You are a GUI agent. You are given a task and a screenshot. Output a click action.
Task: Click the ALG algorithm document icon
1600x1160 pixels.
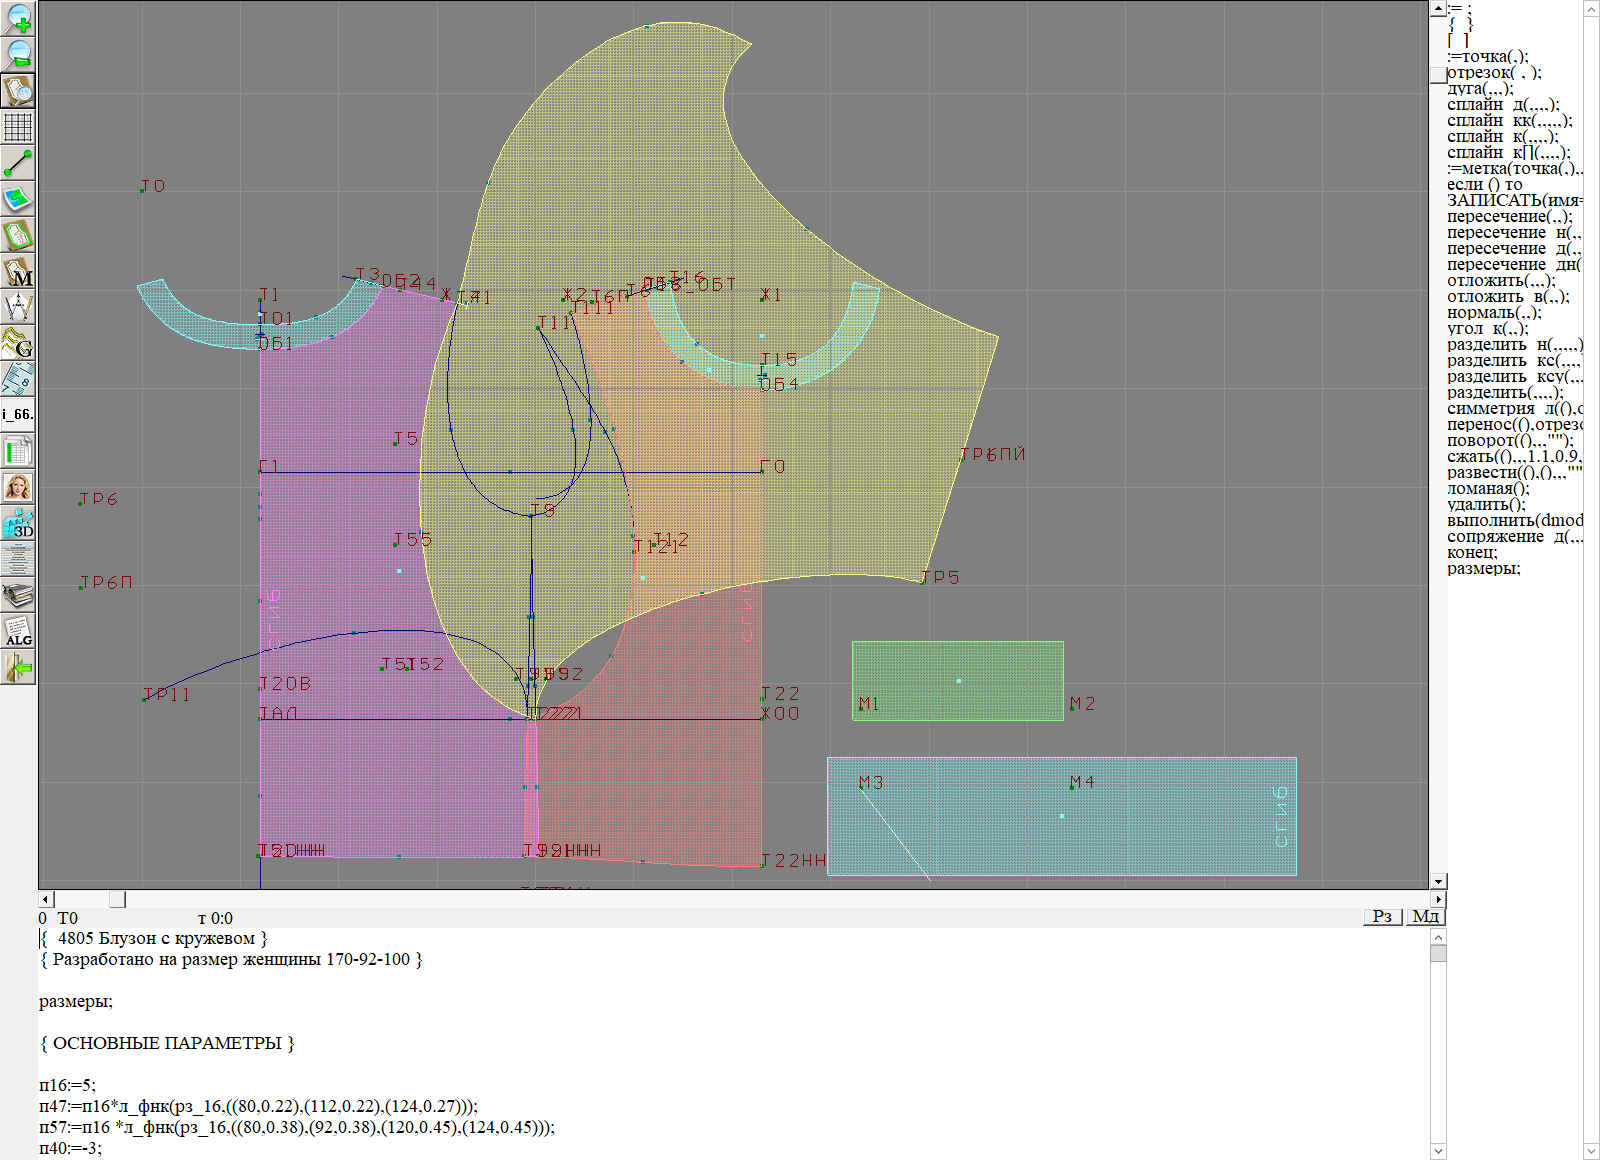point(18,631)
